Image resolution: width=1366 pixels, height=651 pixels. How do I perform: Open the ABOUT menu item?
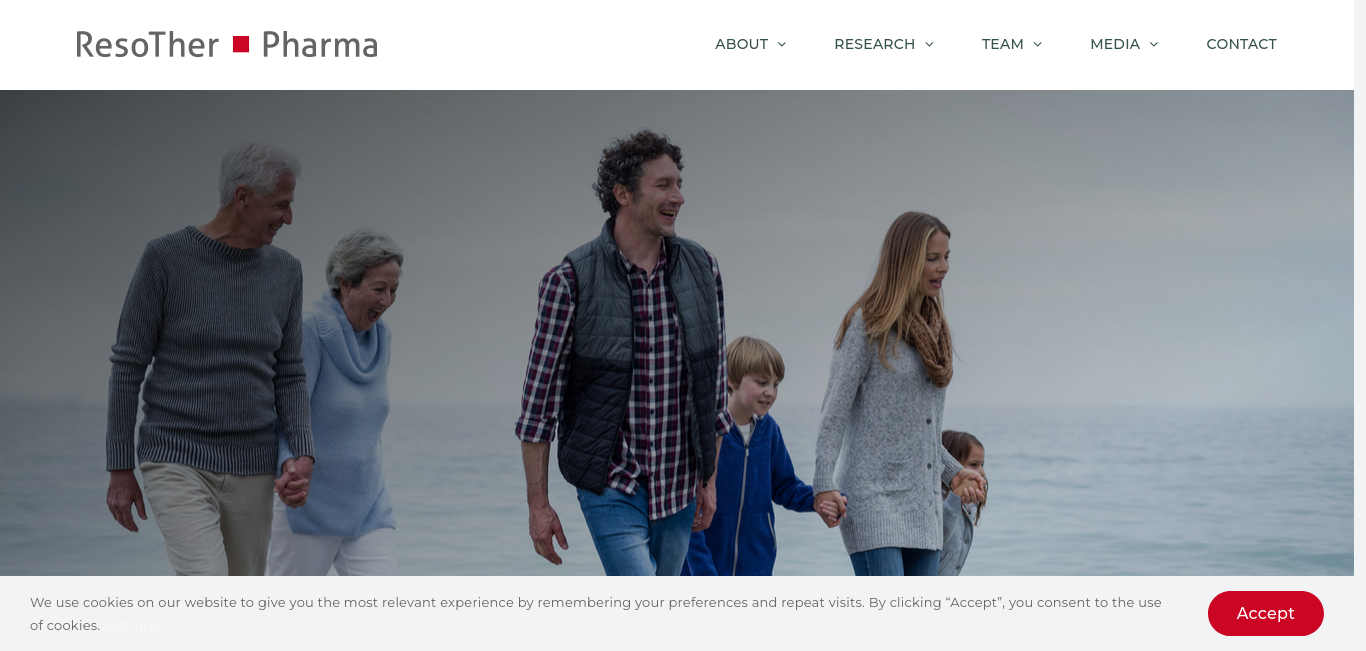[741, 44]
